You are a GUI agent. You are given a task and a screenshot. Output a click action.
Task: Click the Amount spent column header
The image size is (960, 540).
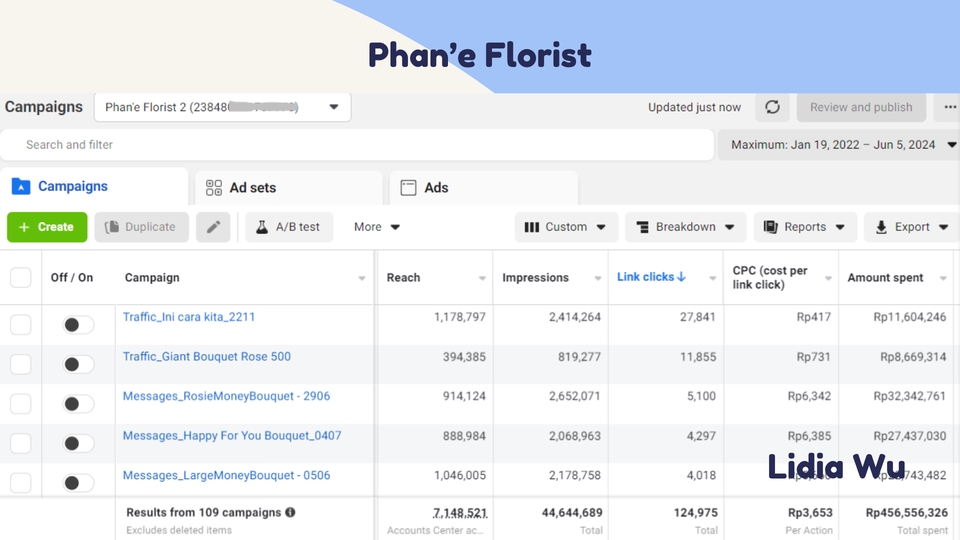[x=885, y=277]
